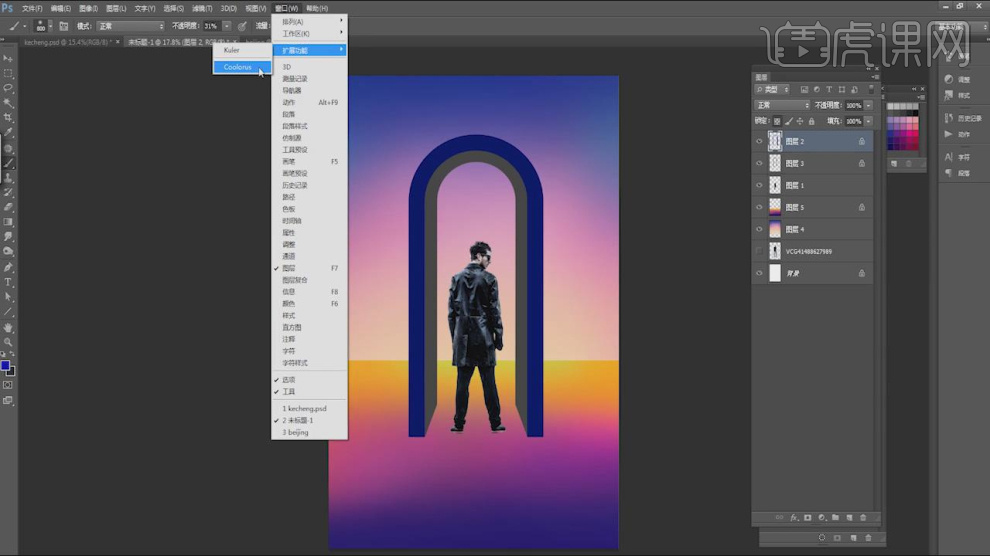990x556 pixels.
Task: Select layer 图层 5 thumbnail
Action: 774,207
